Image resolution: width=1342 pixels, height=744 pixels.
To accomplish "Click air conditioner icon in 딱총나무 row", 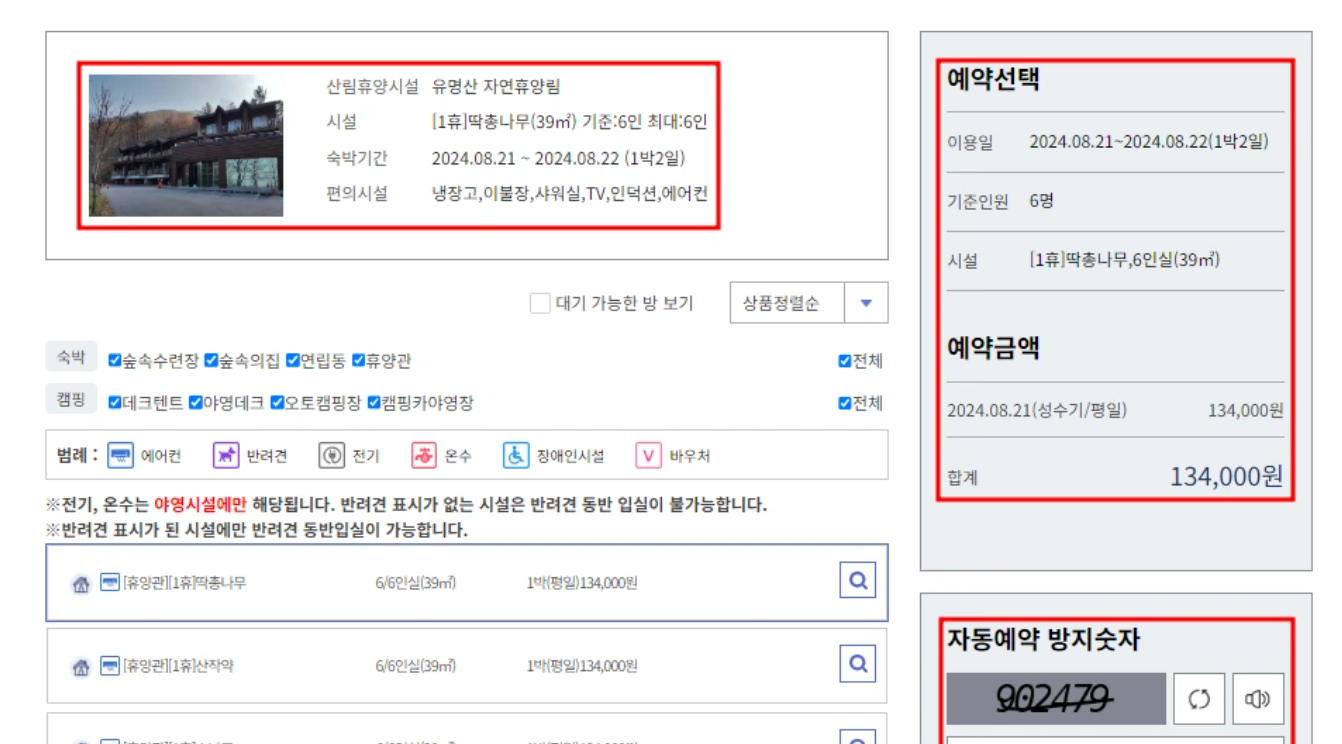I will pos(110,583).
